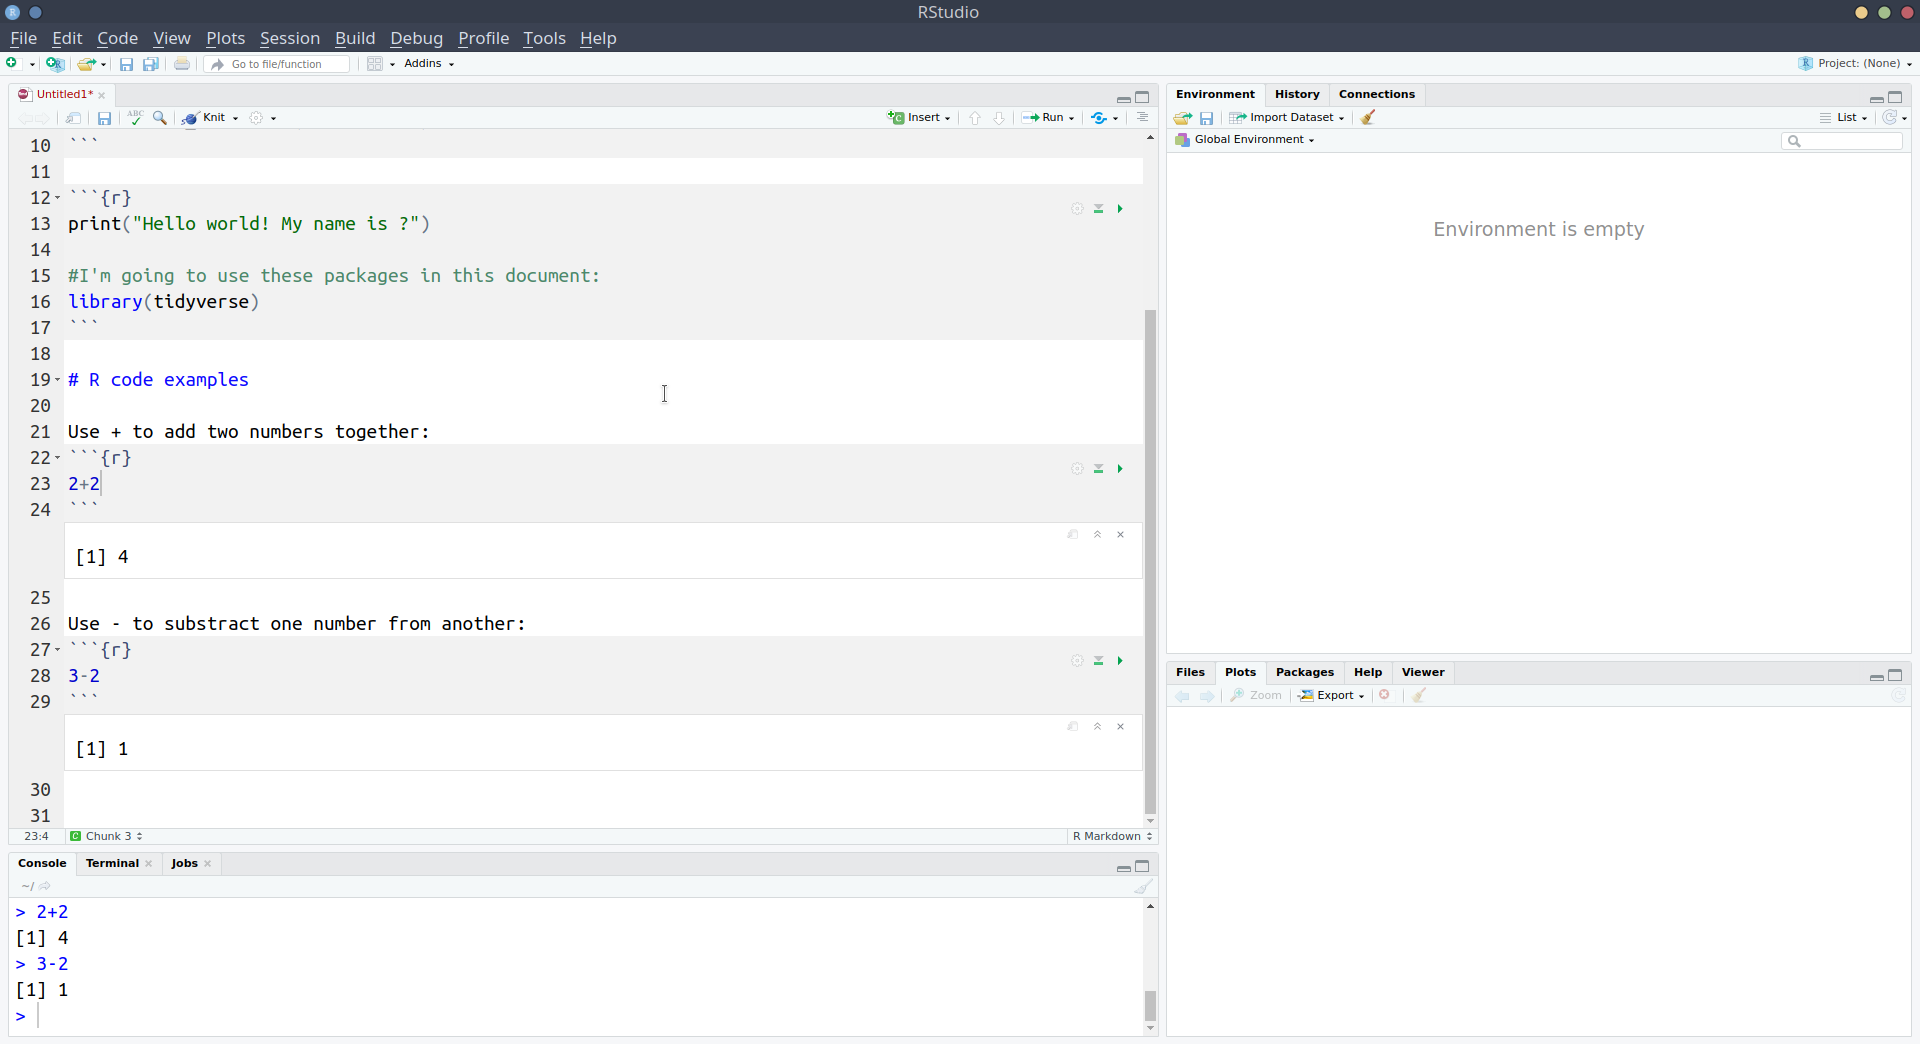Click the find/replace magnifier icon
The image size is (1920, 1044).
click(x=160, y=118)
